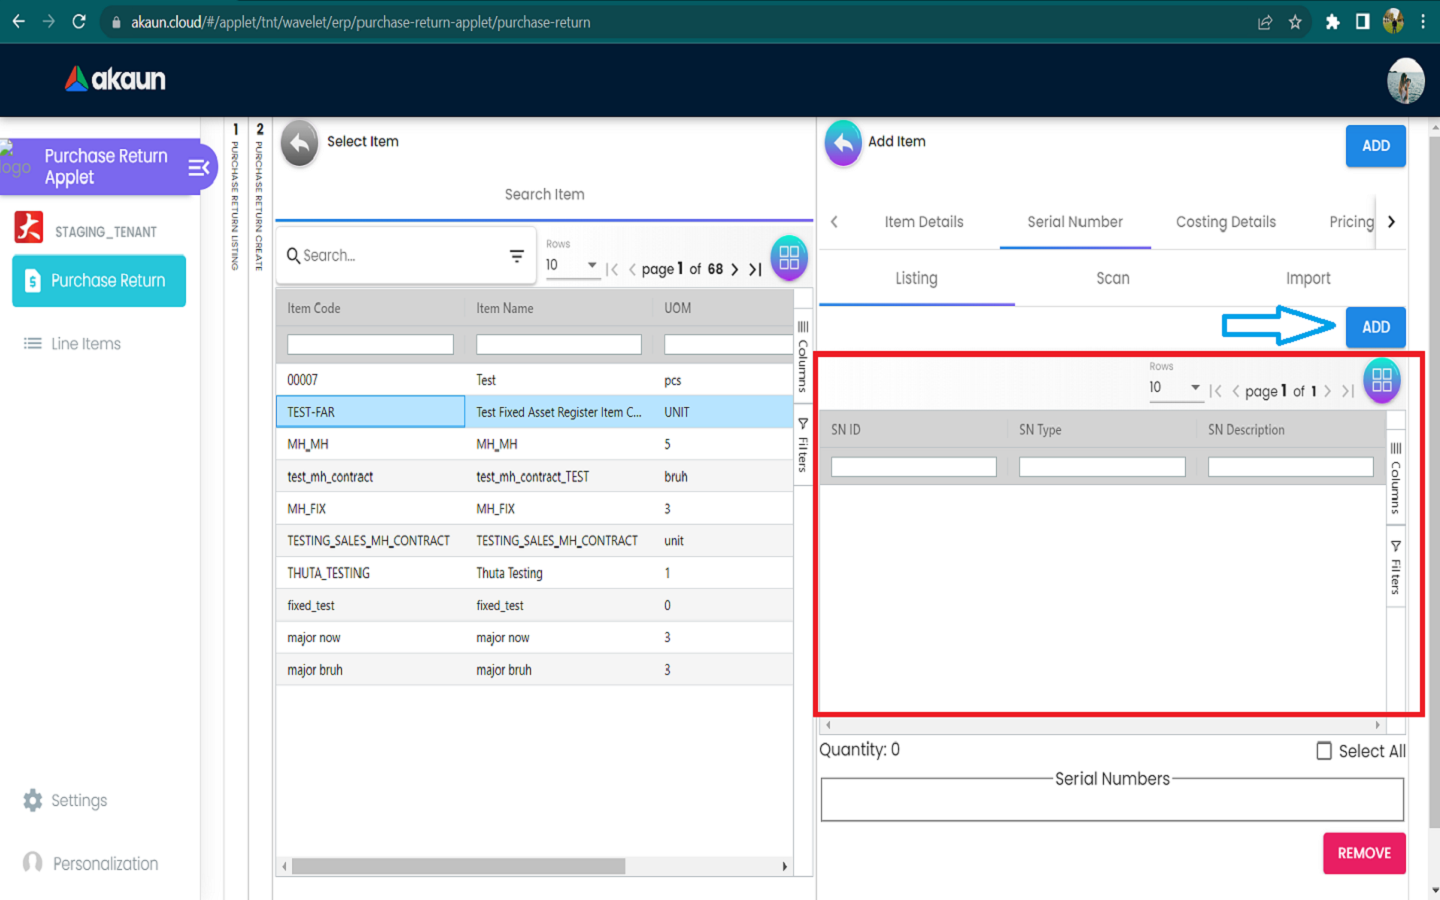Open Rows dropdown in serial number listing
Image resolution: width=1440 pixels, height=900 pixels.
1175,388
